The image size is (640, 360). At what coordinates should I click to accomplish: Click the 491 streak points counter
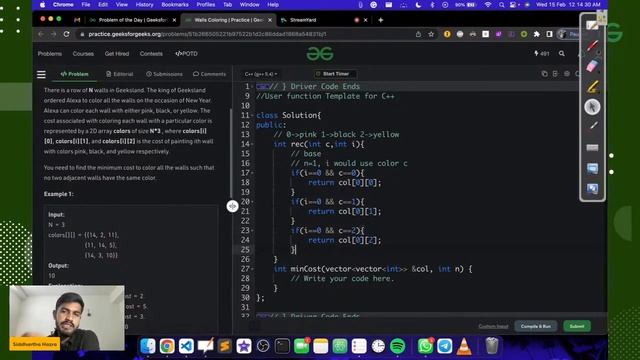[x=542, y=53]
